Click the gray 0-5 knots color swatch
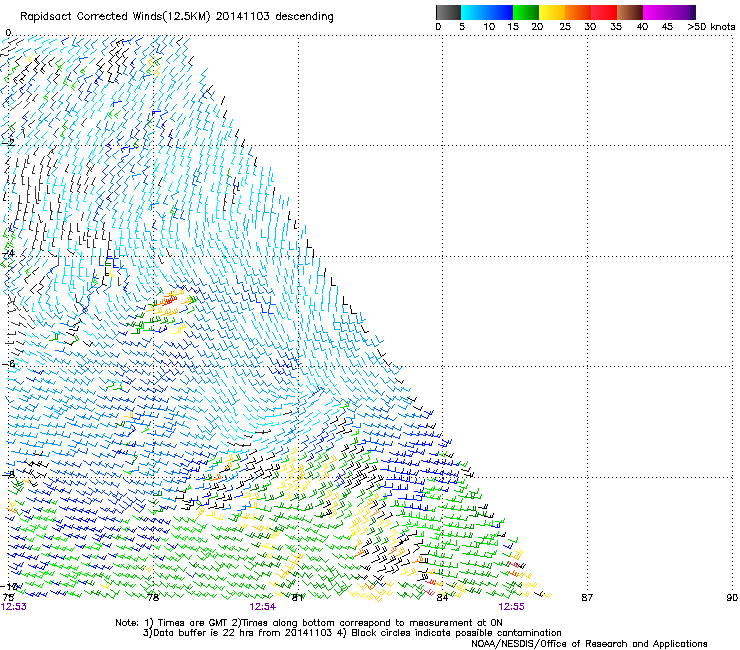Viewport: 740px width, 650px height. coord(448,12)
